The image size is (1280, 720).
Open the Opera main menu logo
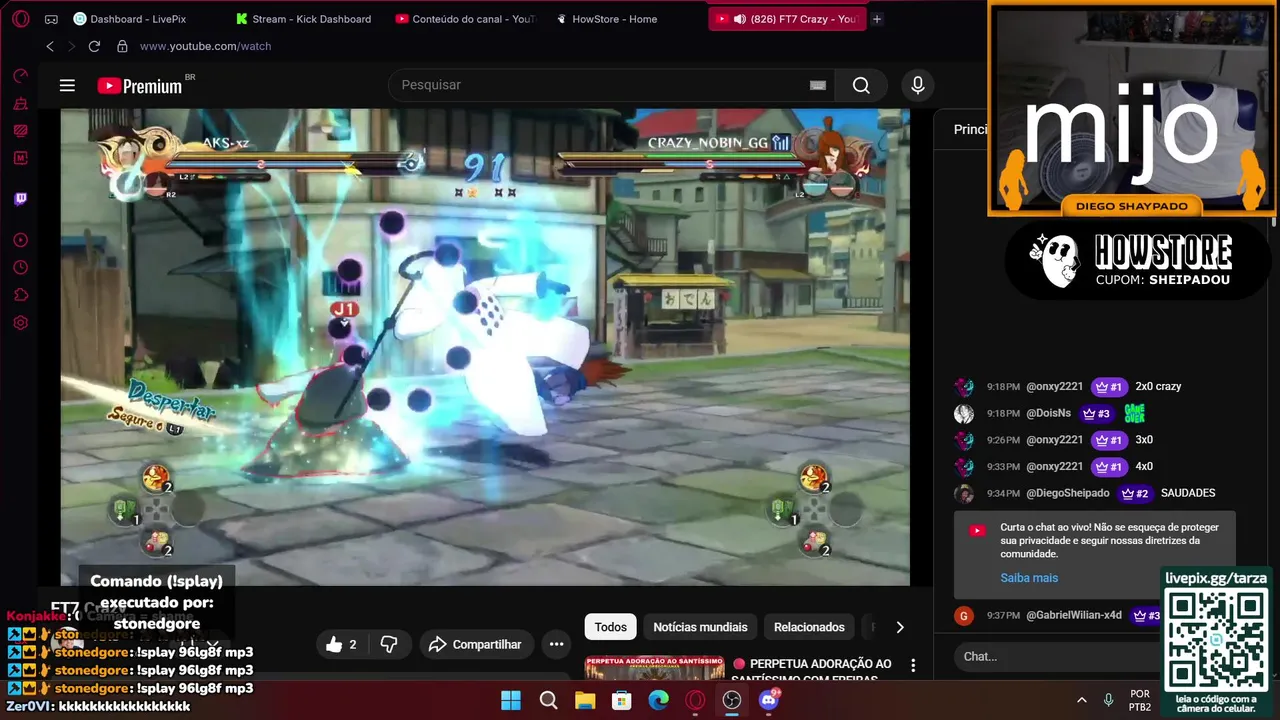[20, 19]
